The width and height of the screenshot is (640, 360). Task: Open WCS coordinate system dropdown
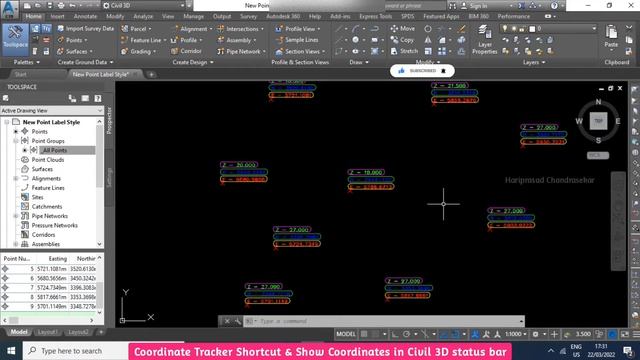(598, 155)
